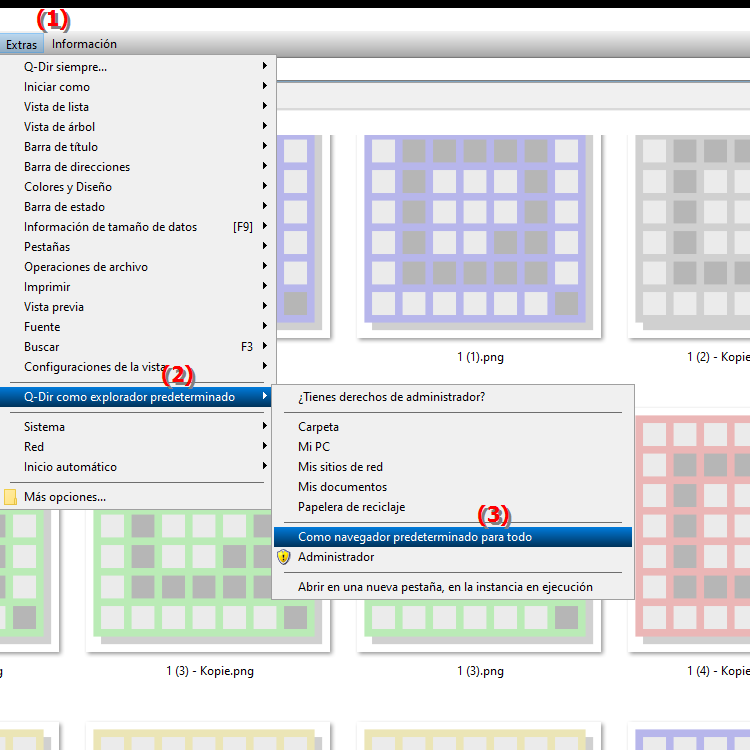Open the Fuente submenu
The height and width of the screenshot is (750, 750).
click(137, 327)
